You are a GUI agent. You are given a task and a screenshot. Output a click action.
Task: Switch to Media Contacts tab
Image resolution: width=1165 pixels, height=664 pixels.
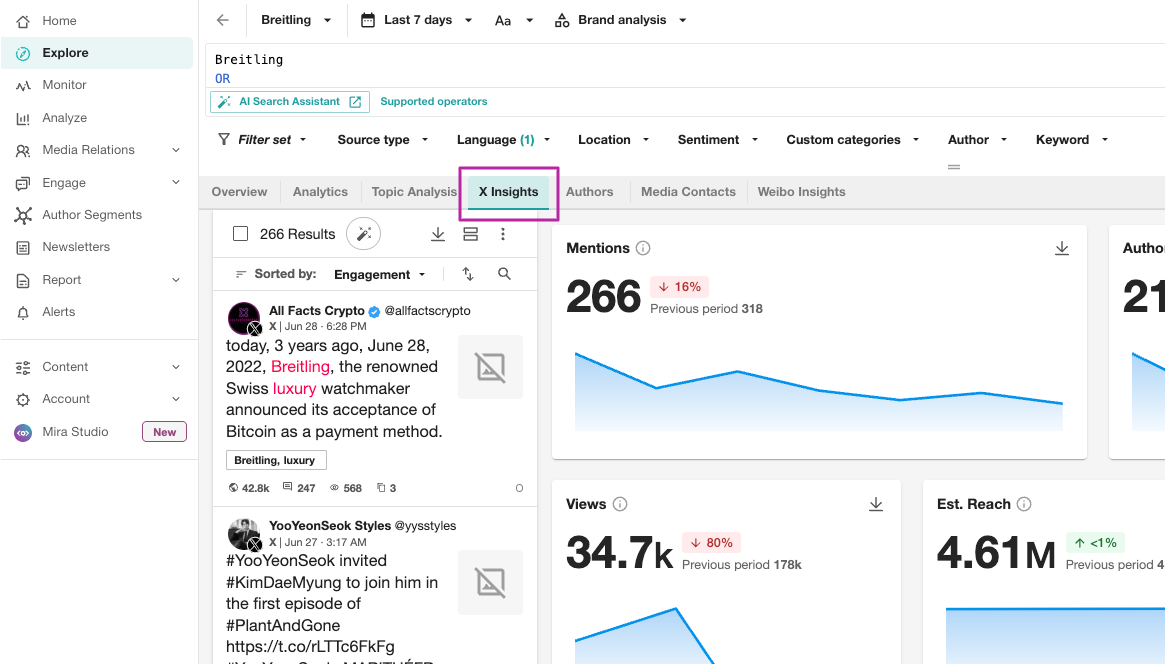688,192
